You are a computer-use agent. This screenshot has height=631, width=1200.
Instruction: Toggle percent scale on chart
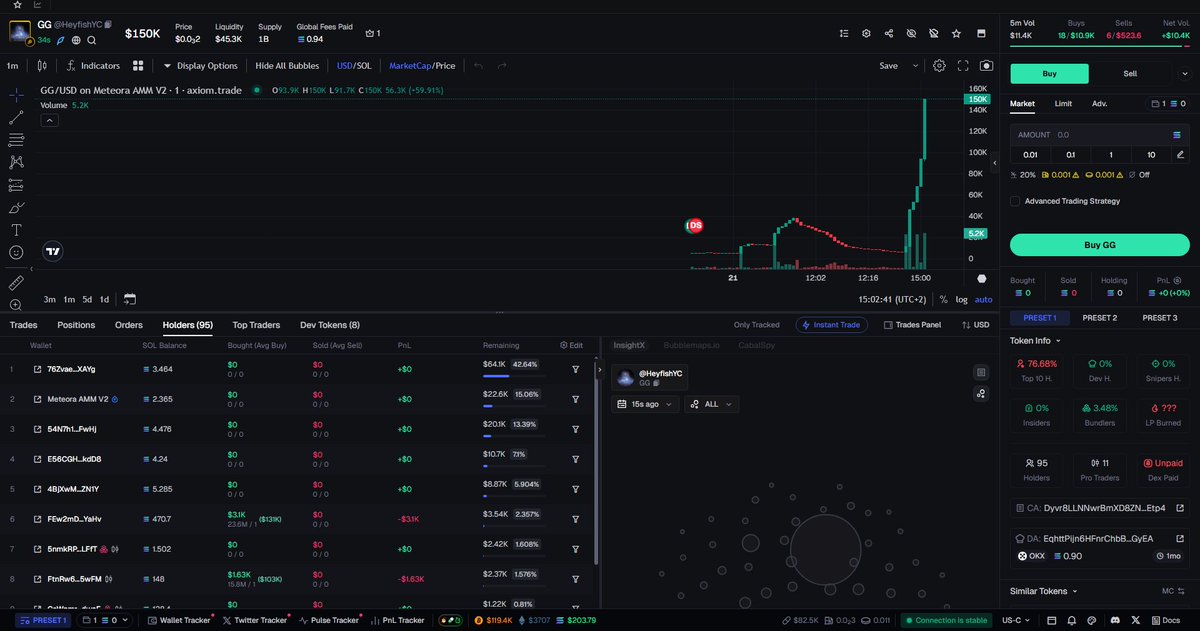click(x=943, y=299)
